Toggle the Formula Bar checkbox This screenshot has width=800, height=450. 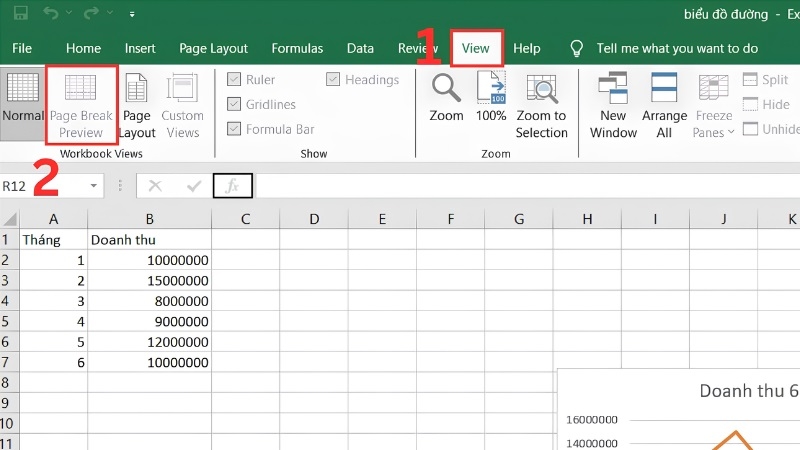pos(234,129)
